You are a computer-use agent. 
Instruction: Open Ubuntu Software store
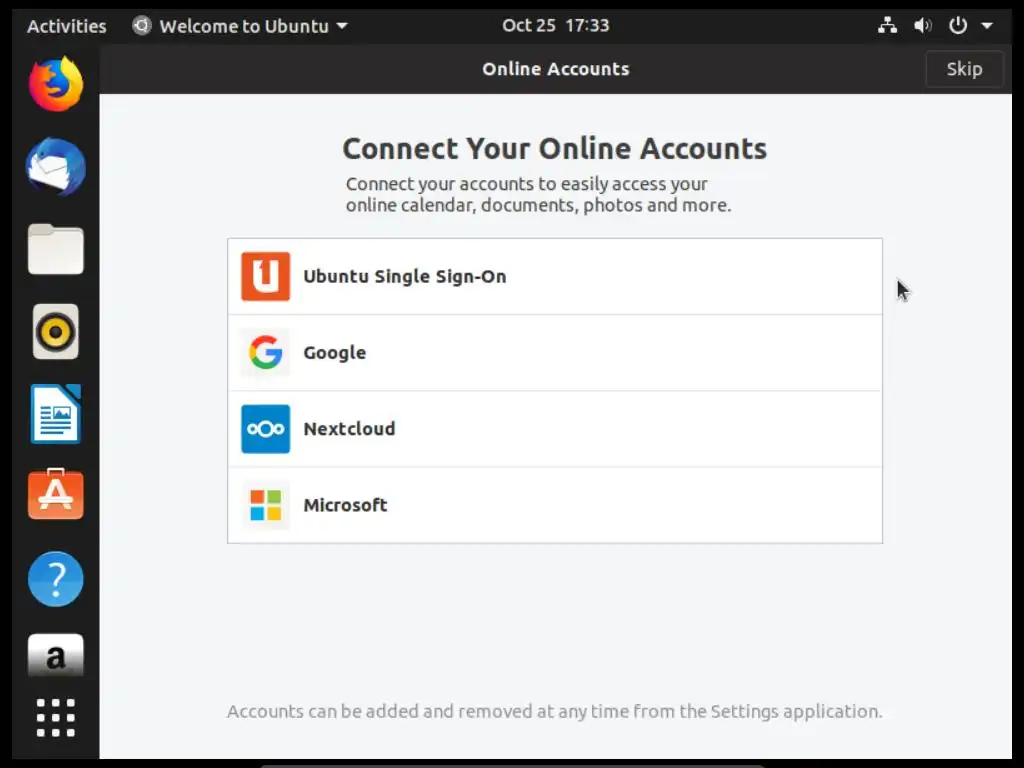pos(55,495)
